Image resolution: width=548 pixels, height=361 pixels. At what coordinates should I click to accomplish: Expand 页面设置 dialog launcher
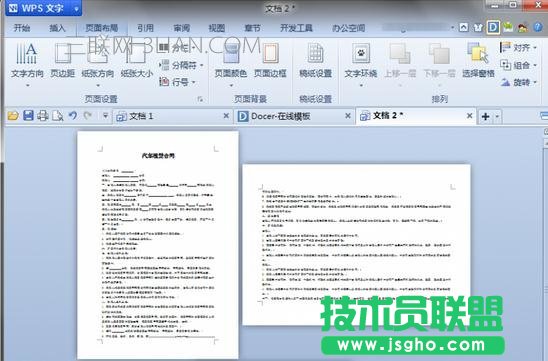[200, 99]
